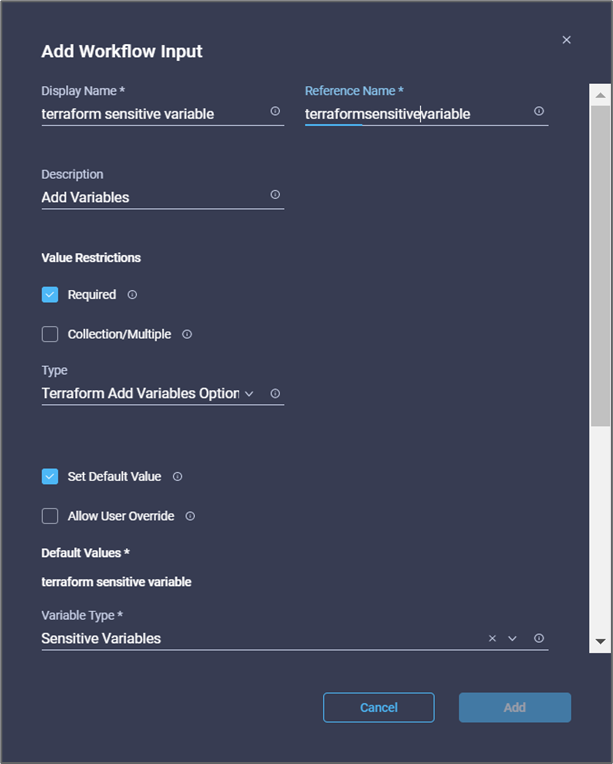Viewport: 613px width, 764px height.
Task: Expand the Variable Type dropdown chevron
Action: tap(512, 638)
